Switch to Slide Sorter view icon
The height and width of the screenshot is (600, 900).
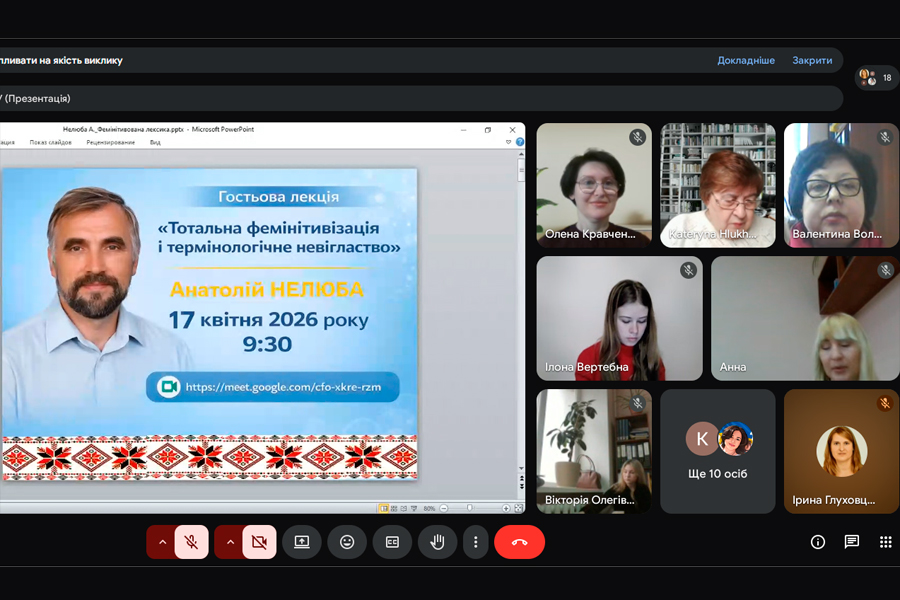point(394,508)
